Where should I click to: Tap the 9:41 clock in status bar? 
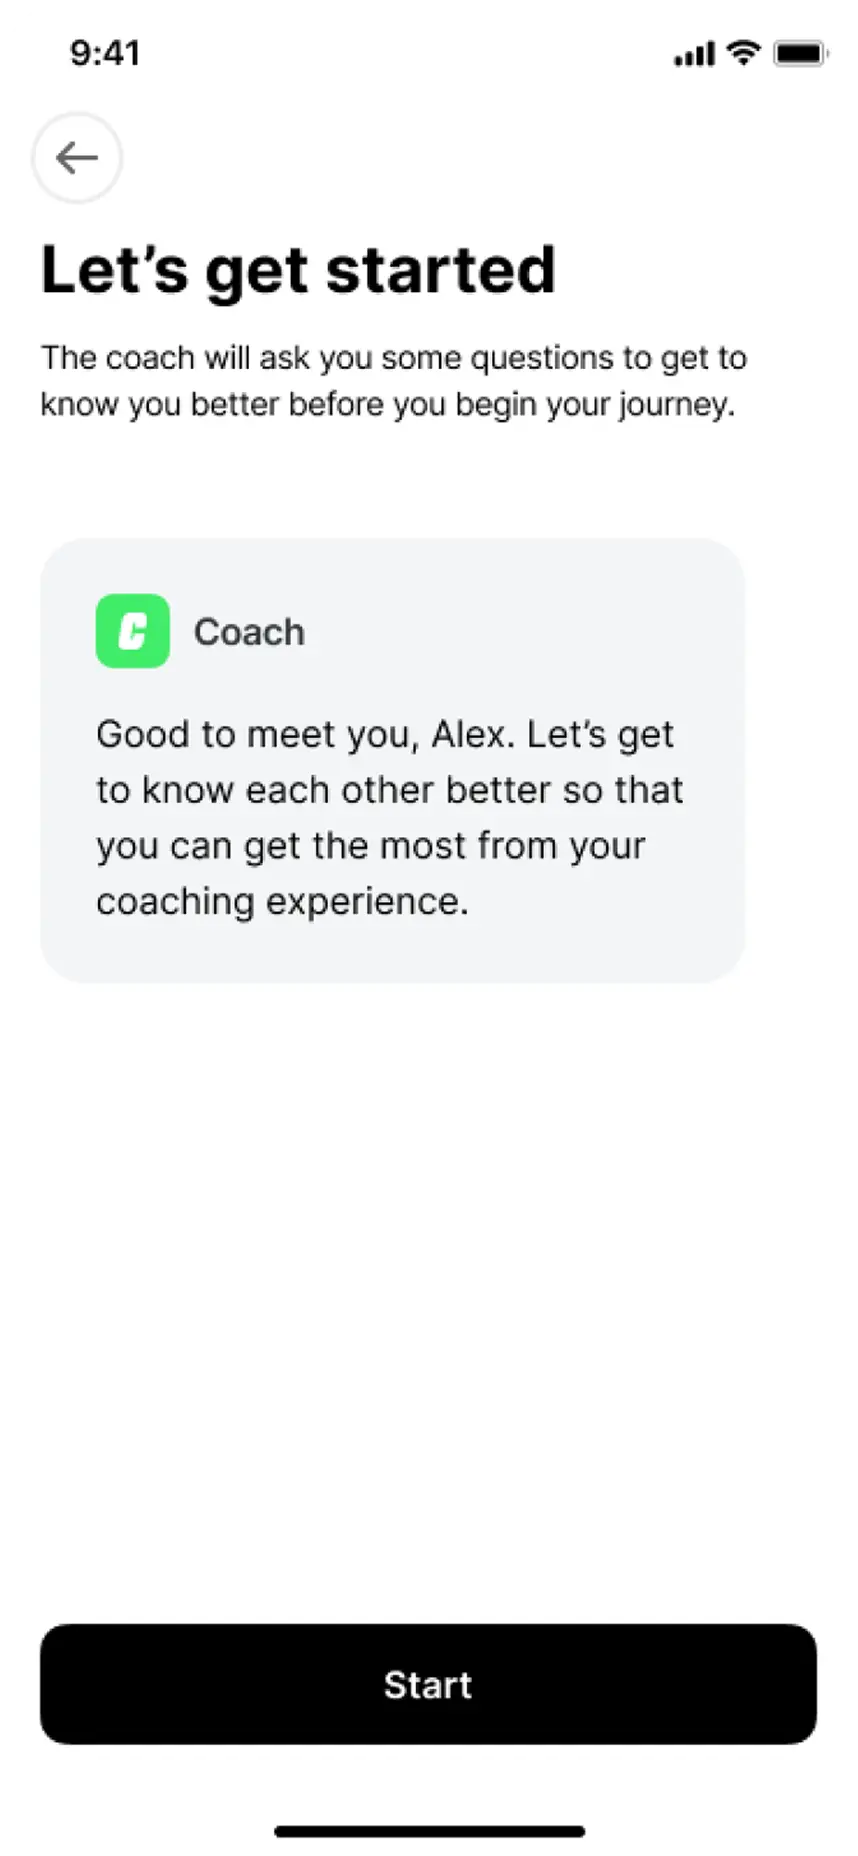105,53
